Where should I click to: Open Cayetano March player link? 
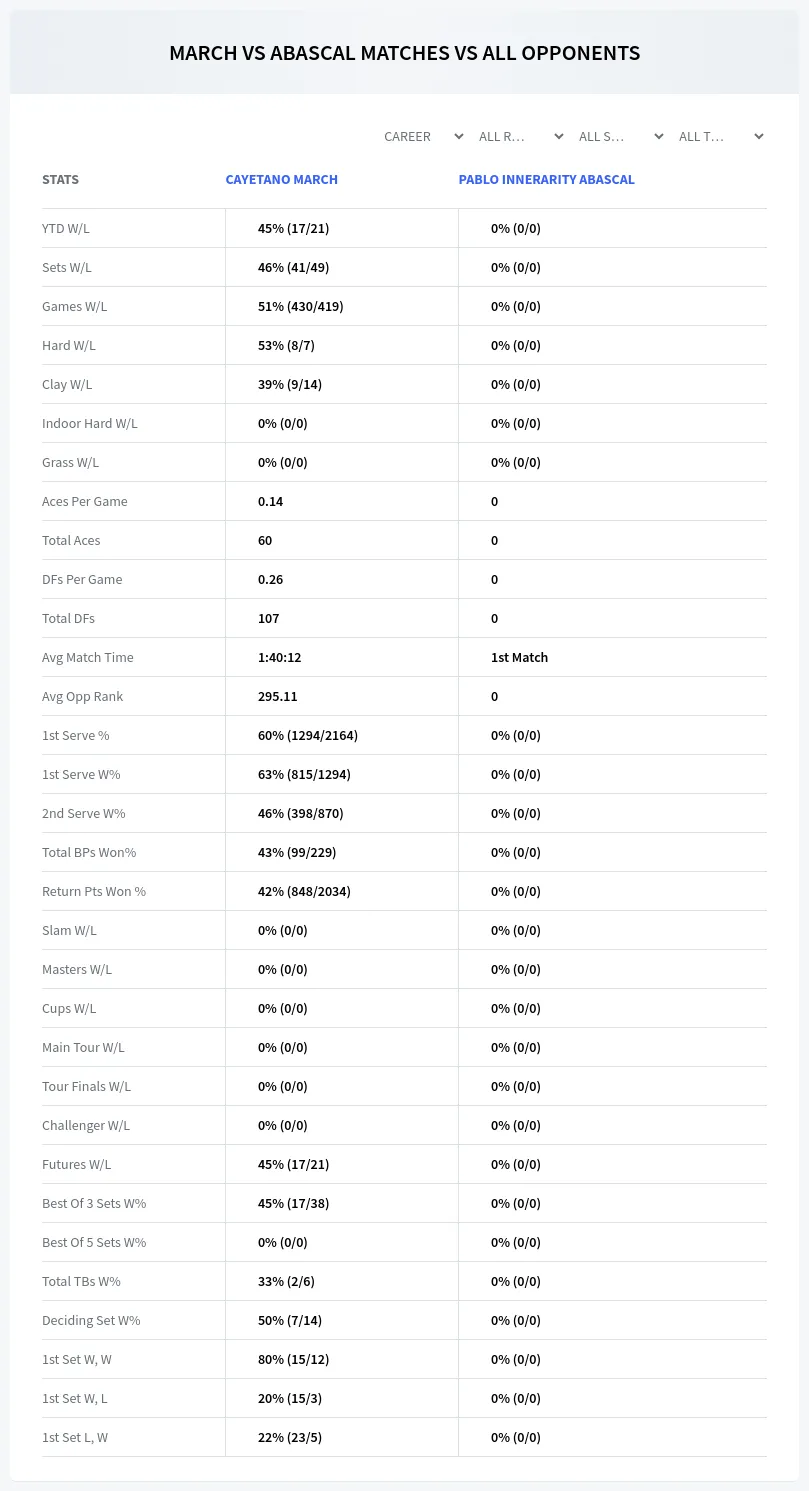(282, 180)
